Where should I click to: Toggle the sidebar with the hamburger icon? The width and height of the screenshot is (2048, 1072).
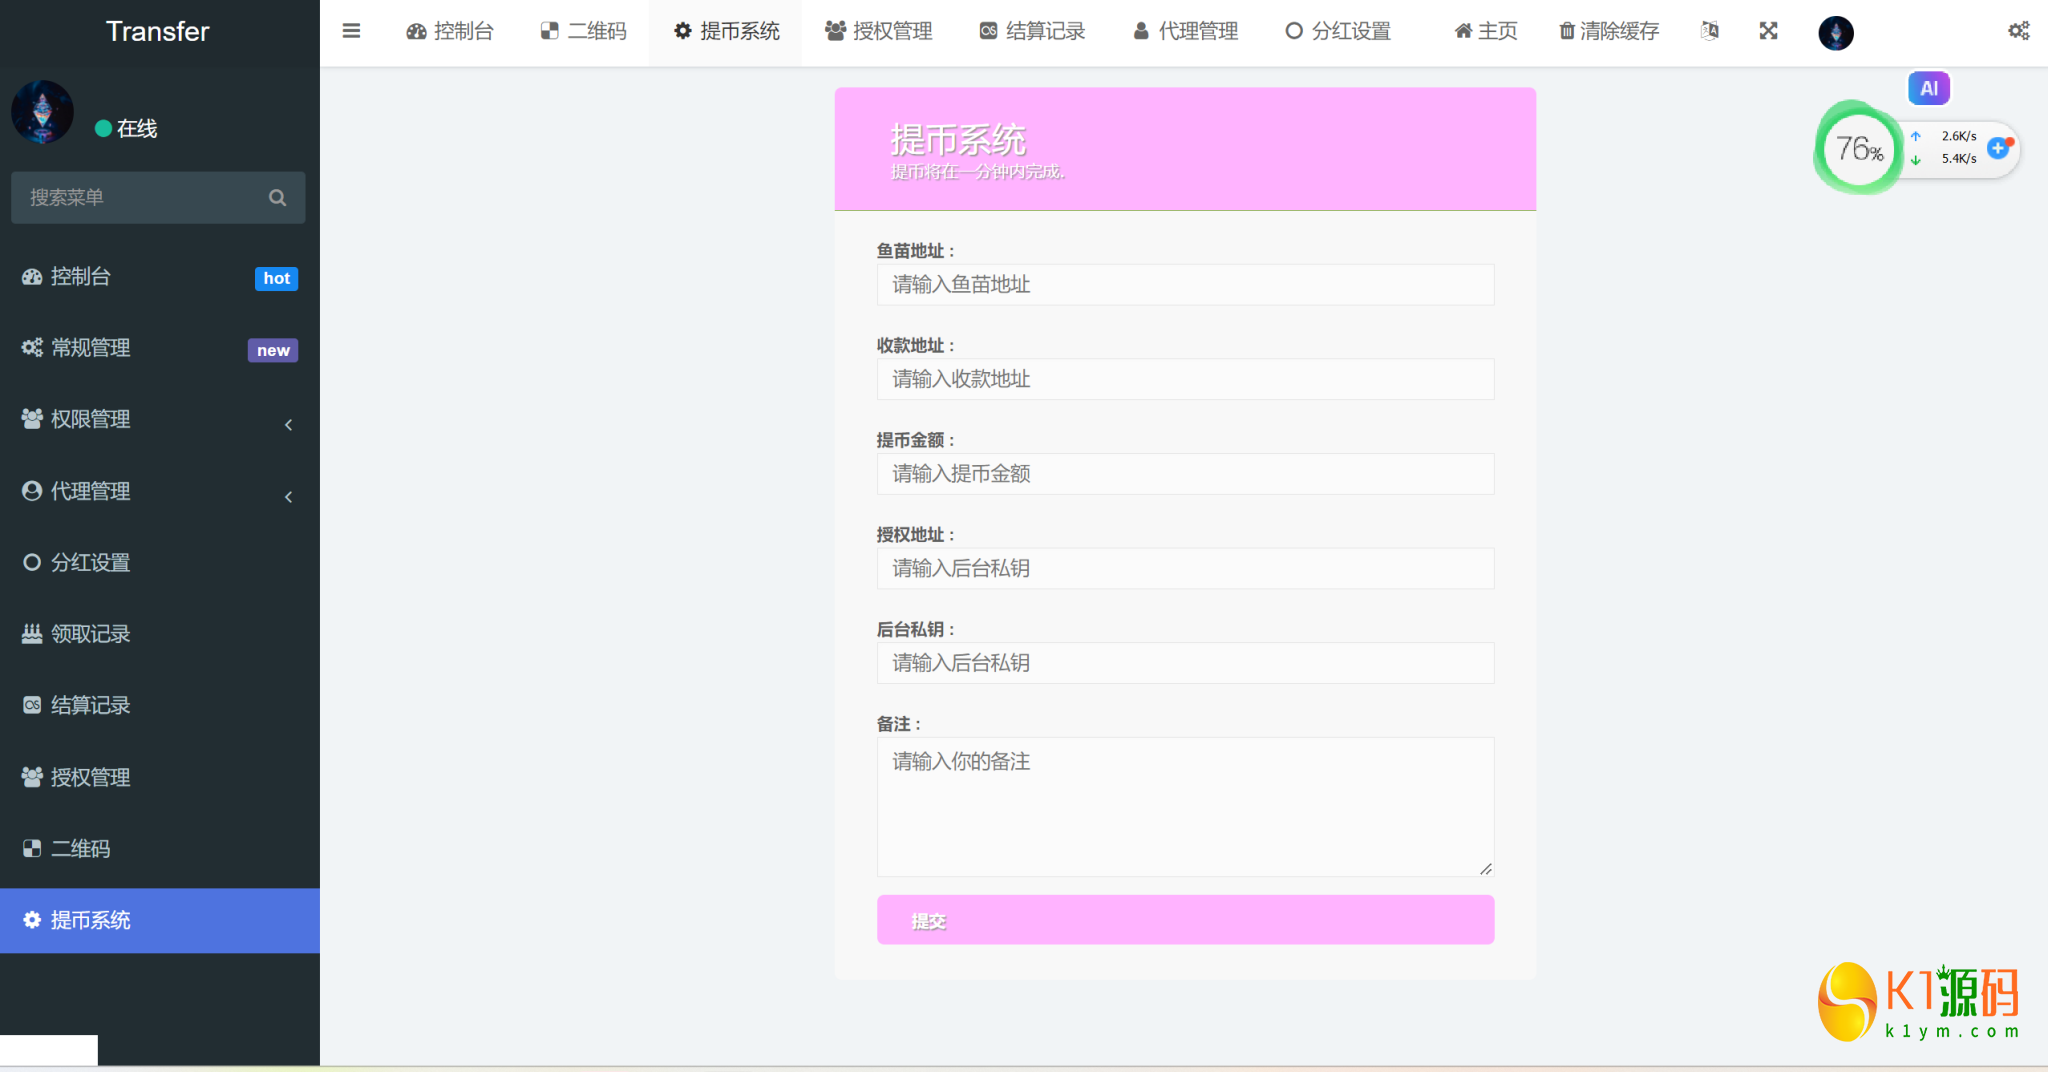pyautogui.click(x=351, y=31)
